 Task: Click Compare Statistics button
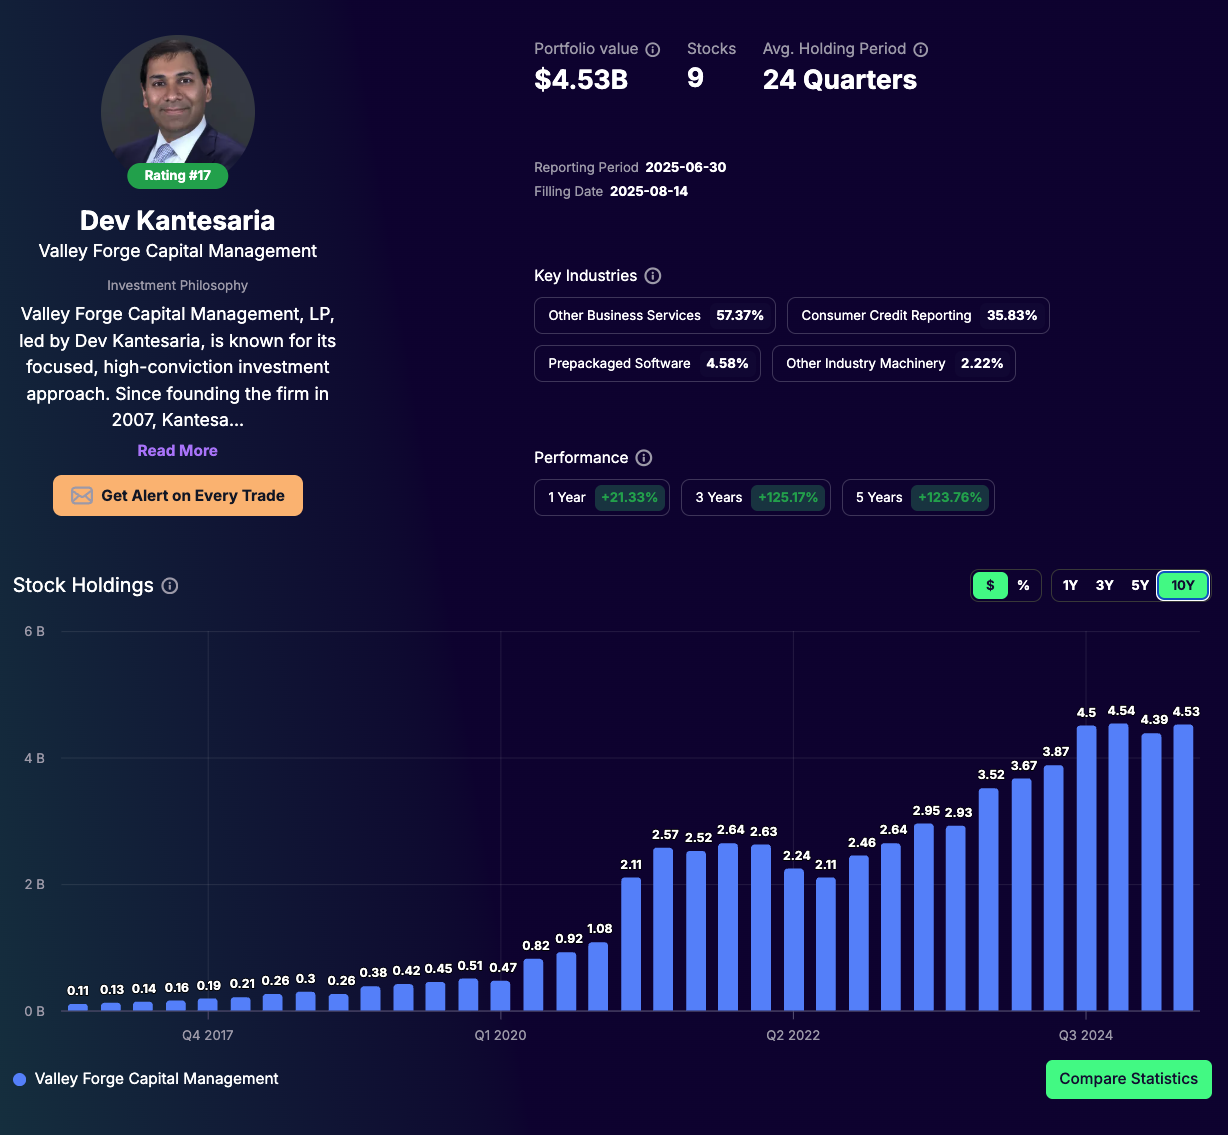tap(1128, 1079)
